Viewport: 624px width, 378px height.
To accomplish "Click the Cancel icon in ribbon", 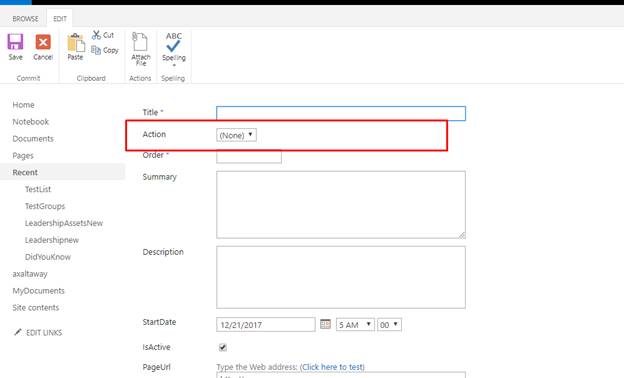I will [43, 42].
